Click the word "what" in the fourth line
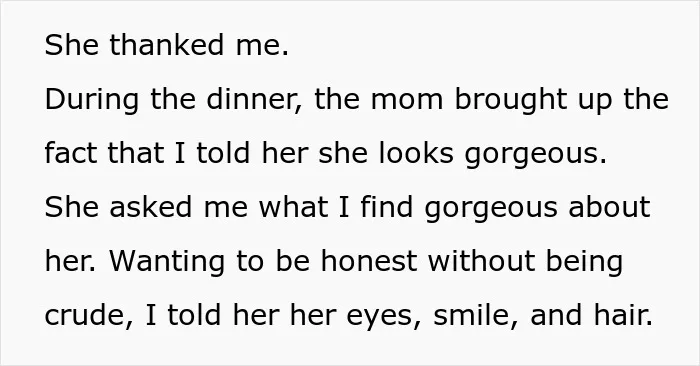The image size is (700, 366). (x=293, y=207)
